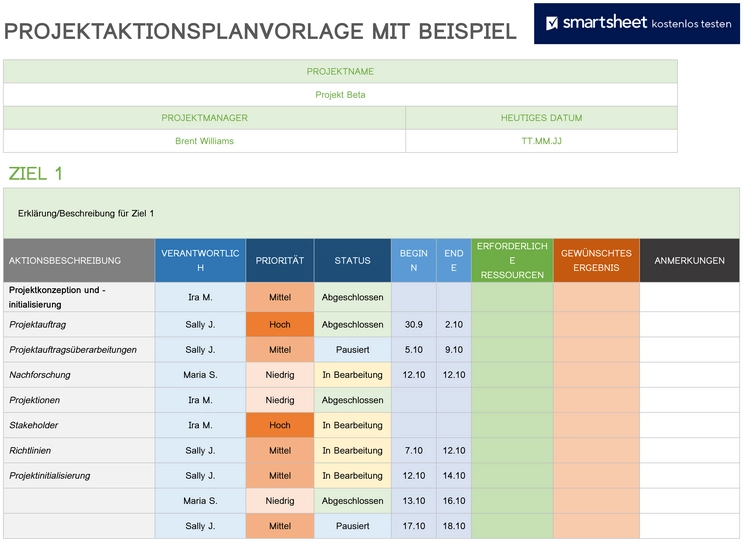The image size is (743, 542).
Task: Select the '5.10' start date cell
Action: point(414,350)
